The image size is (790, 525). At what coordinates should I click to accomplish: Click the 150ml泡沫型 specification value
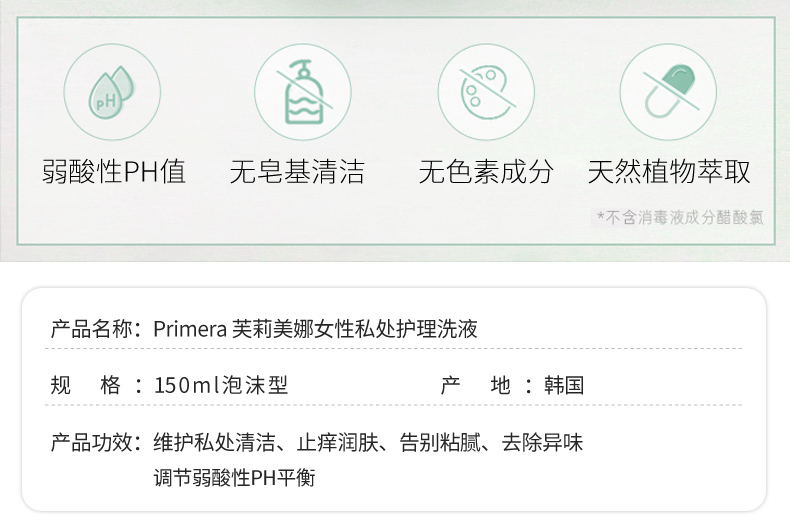[x=221, y=385]
